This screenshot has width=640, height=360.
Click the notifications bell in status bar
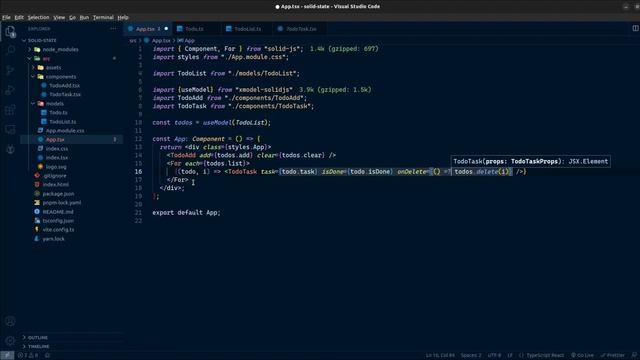coord(635,355)
